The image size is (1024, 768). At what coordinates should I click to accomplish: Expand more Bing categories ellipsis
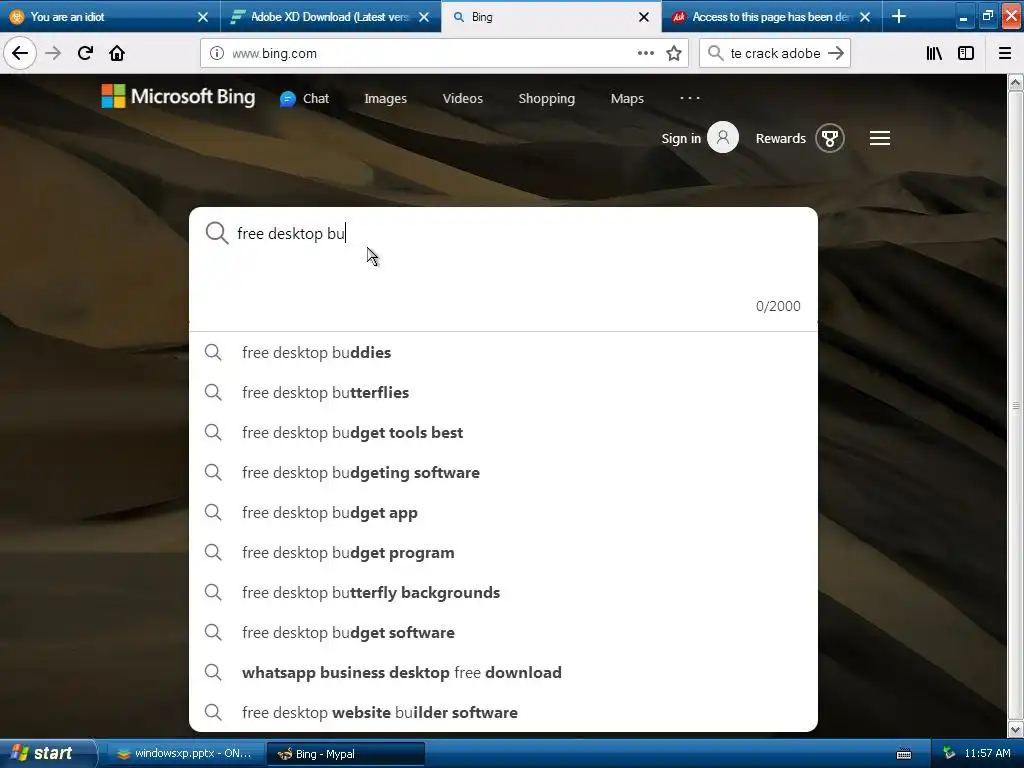coord(690,98)
